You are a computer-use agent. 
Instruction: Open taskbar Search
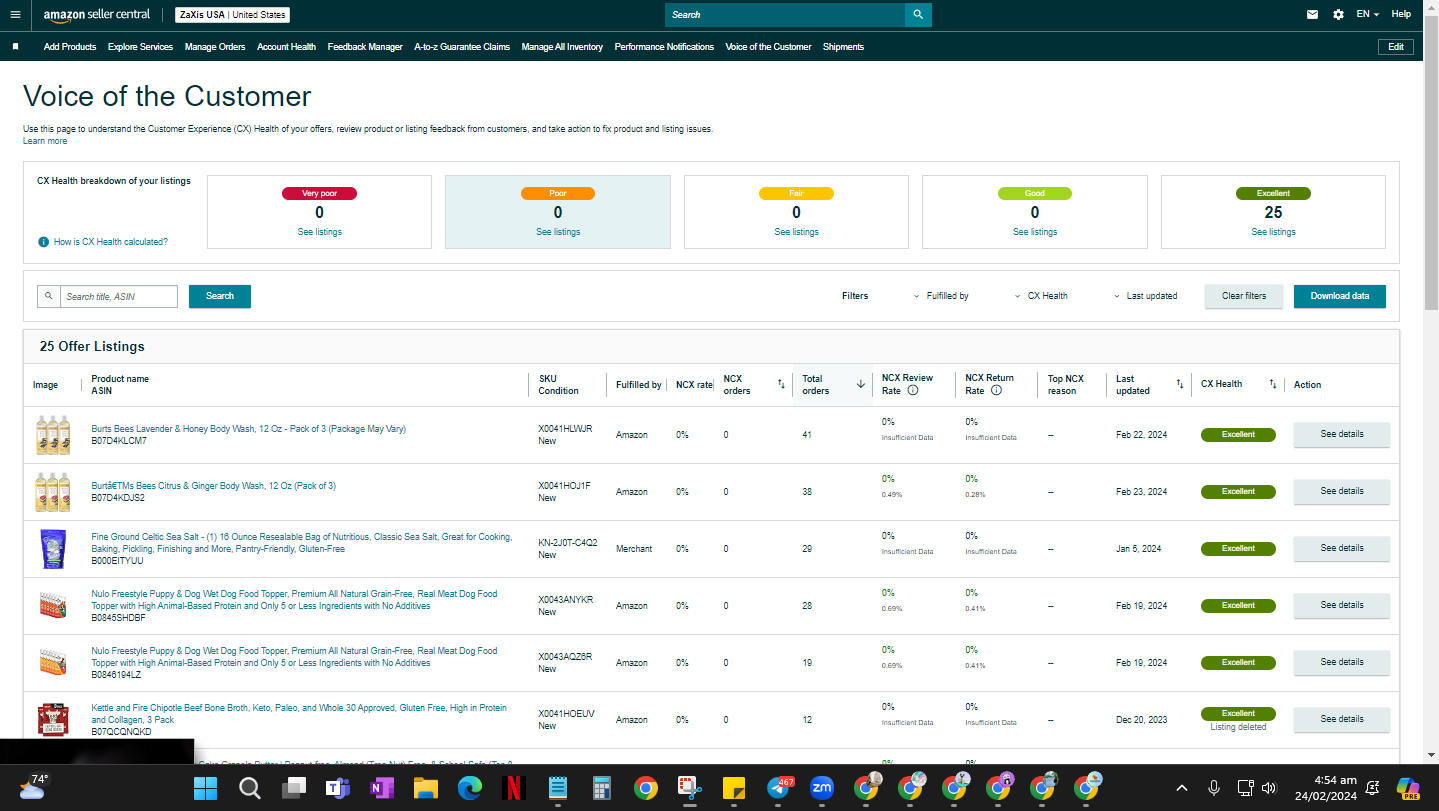tap(250, 788)
